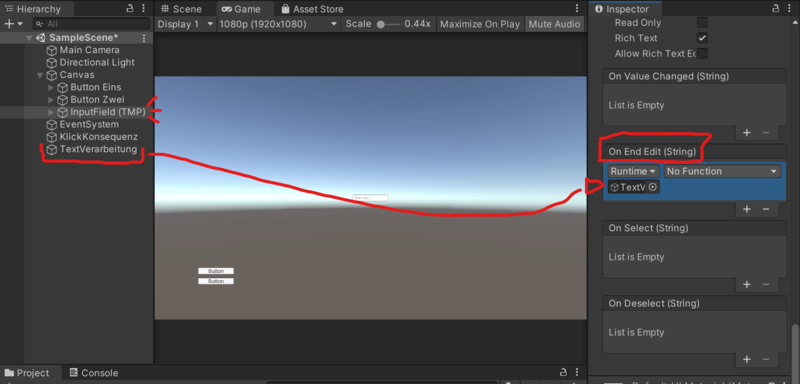Add listener to On Value Changed

(747, 133)
